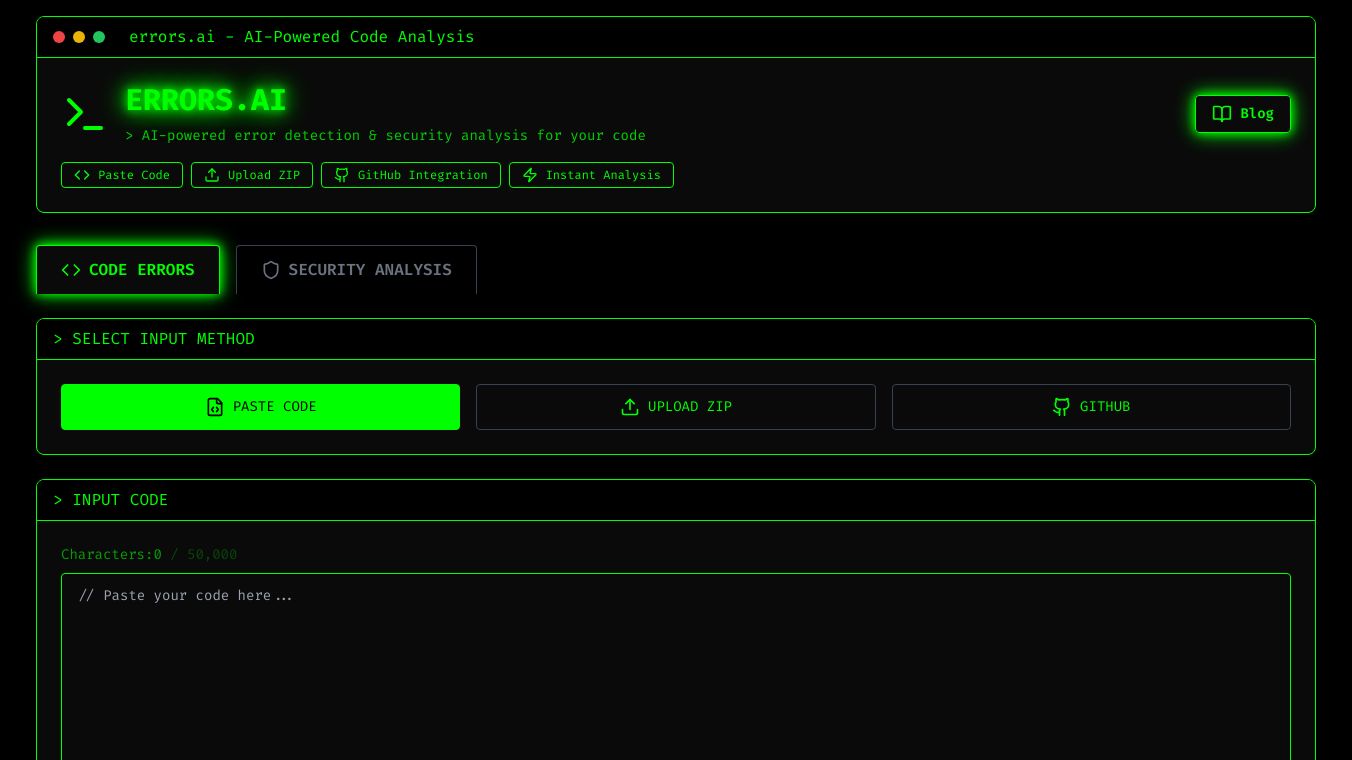The width and height of the screenshot is (1352, 760).
Task: Open the Blog page
Action: coord(1243,114)
